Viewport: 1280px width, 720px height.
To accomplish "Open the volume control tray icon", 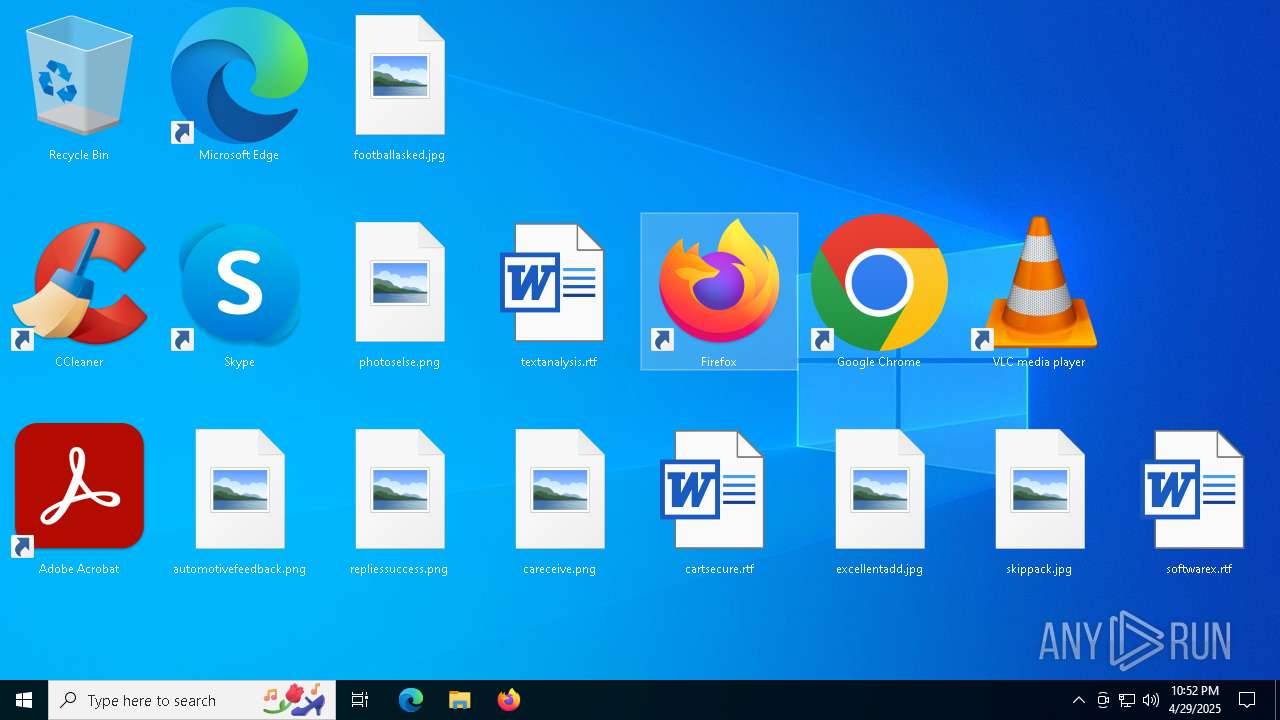I will click(1151, 700).
